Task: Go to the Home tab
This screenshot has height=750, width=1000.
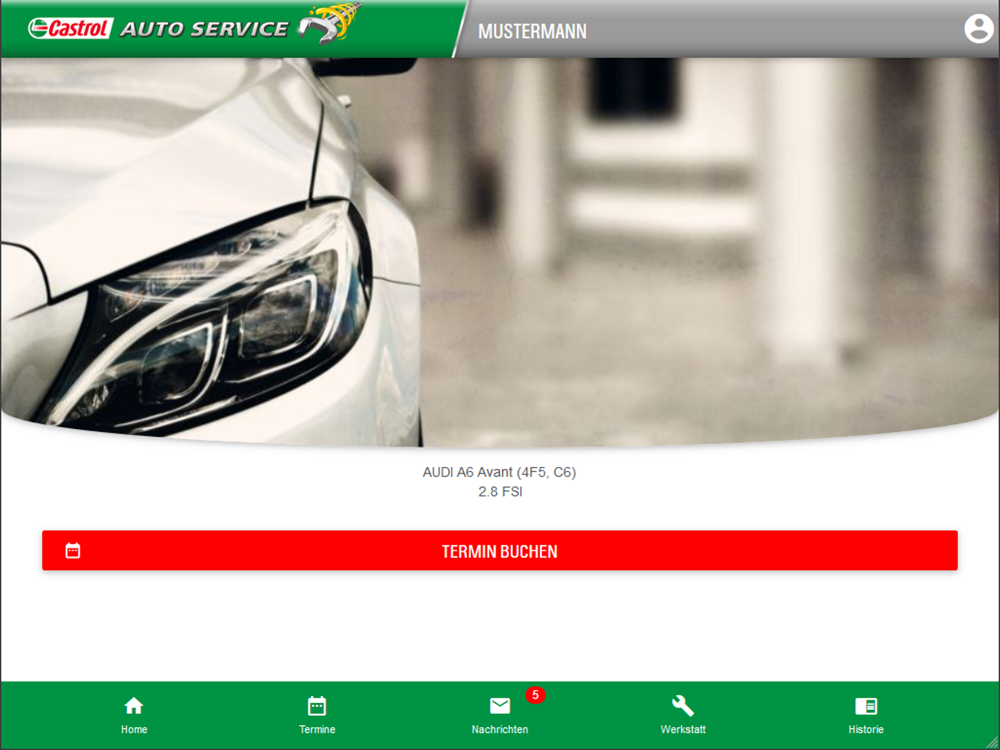Action: [x=134, y=715]
